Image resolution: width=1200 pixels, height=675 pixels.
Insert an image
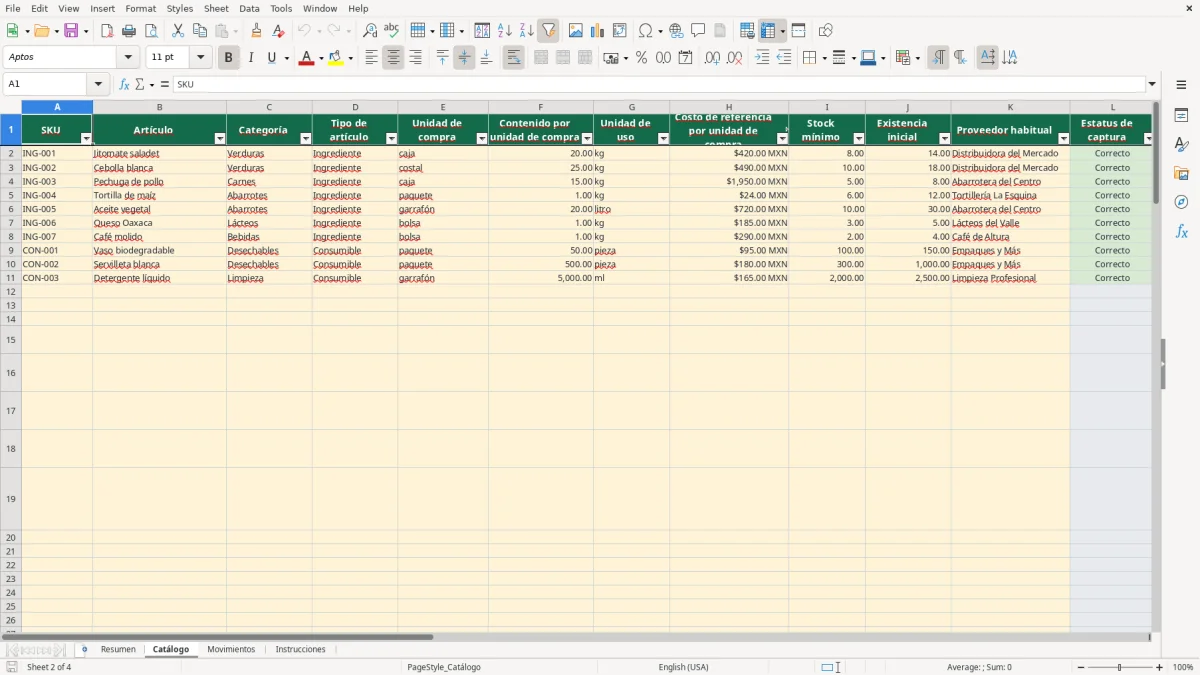click(x=576, y=31)
